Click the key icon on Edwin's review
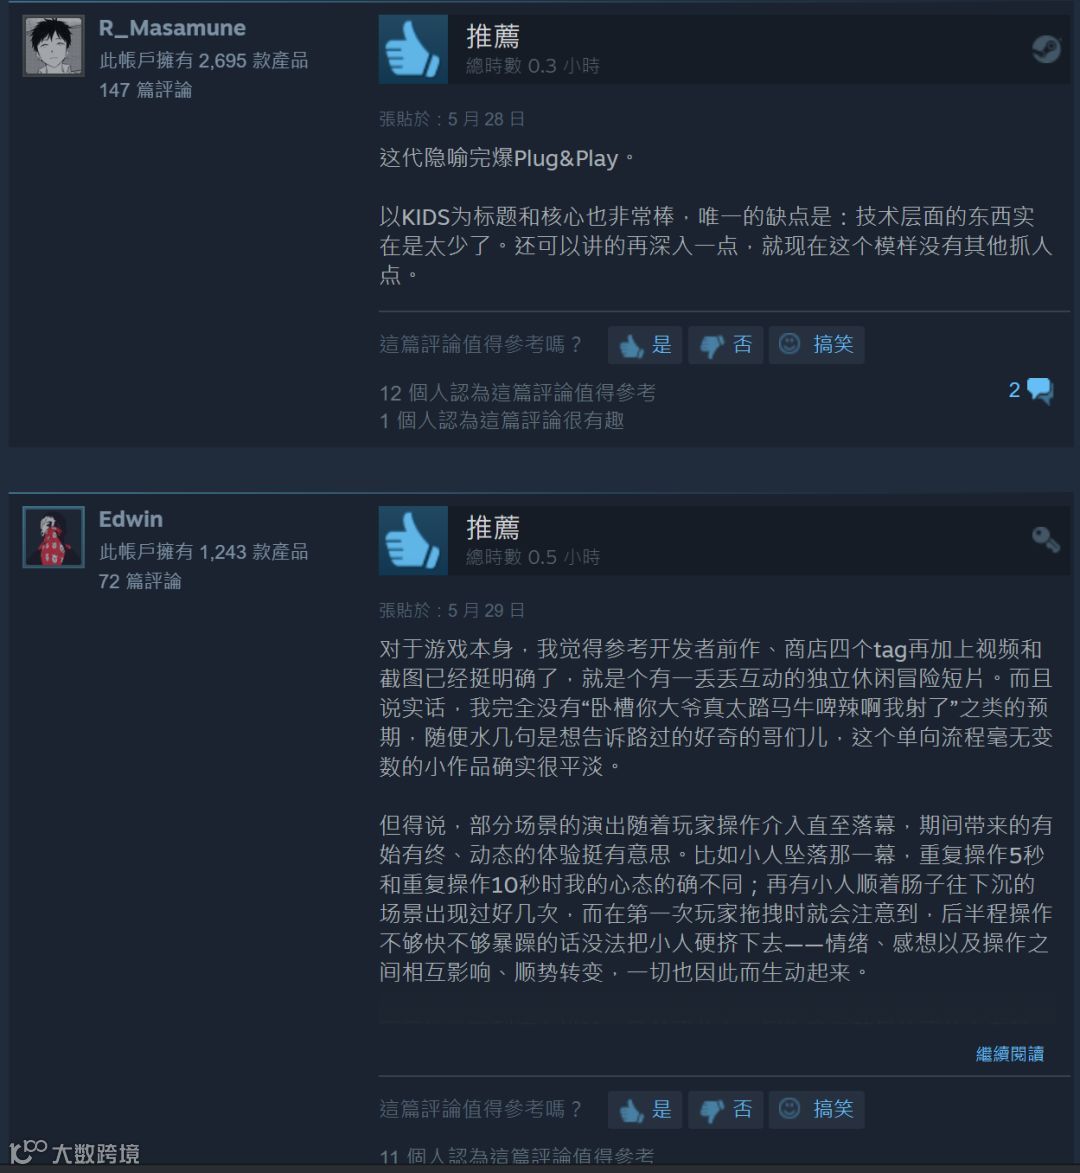This screenshot has height=1173, width=1080. [1046, 539]
